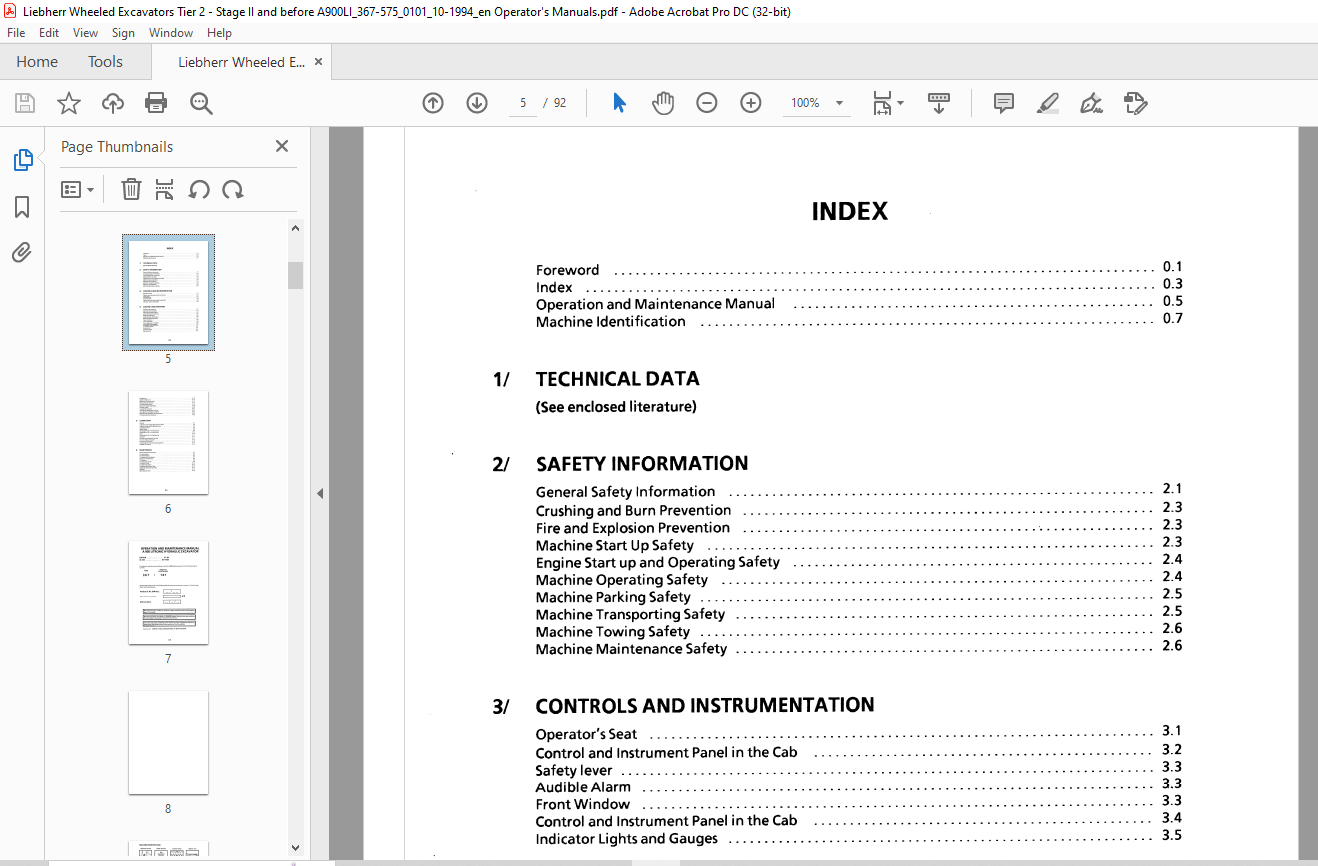Choose the Selection arrow tool
This screenshot has height=866, width=1318.
(619, 103)
